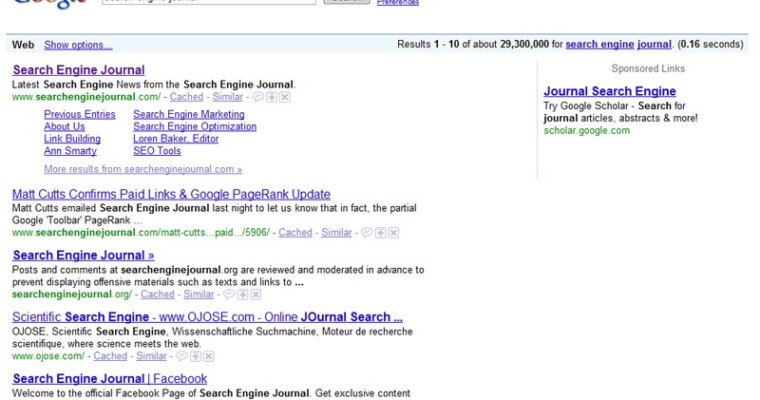Click the searchenginejournal.org/ green URL text
The height and width of the screenshot is (400, 760).
[72, 294]
